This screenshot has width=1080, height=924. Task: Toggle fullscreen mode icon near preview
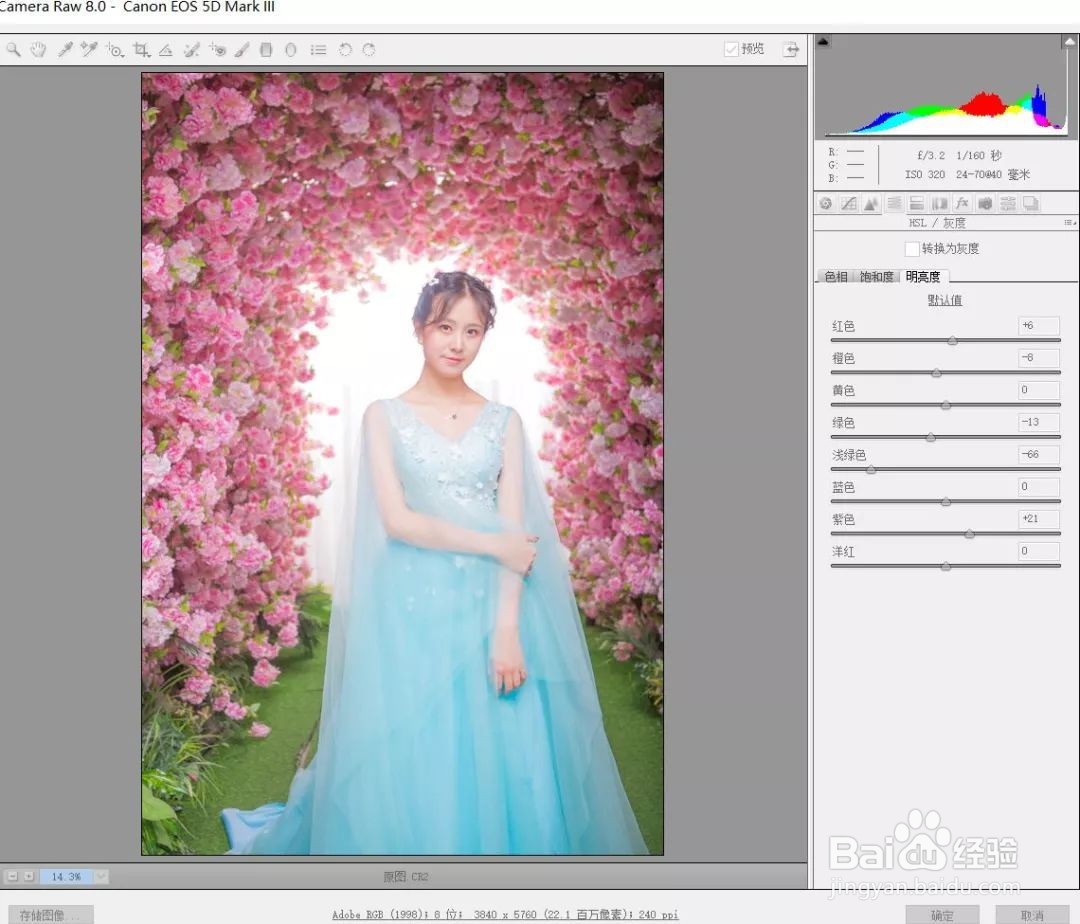pyautogui.click(x=790, y=48)
